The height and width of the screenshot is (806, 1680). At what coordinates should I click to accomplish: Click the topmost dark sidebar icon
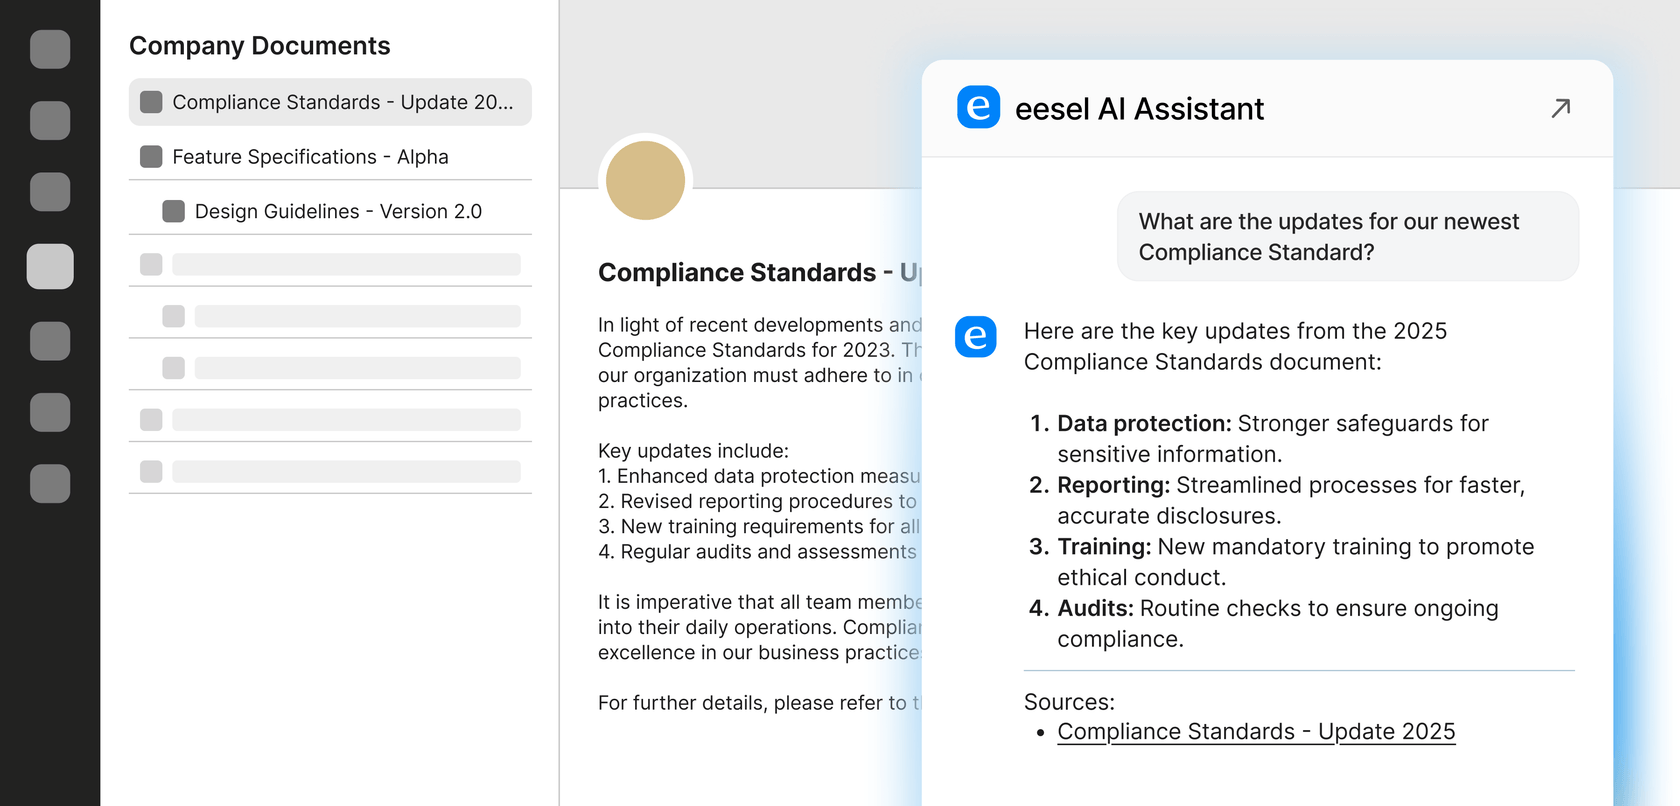pos(50,49)
